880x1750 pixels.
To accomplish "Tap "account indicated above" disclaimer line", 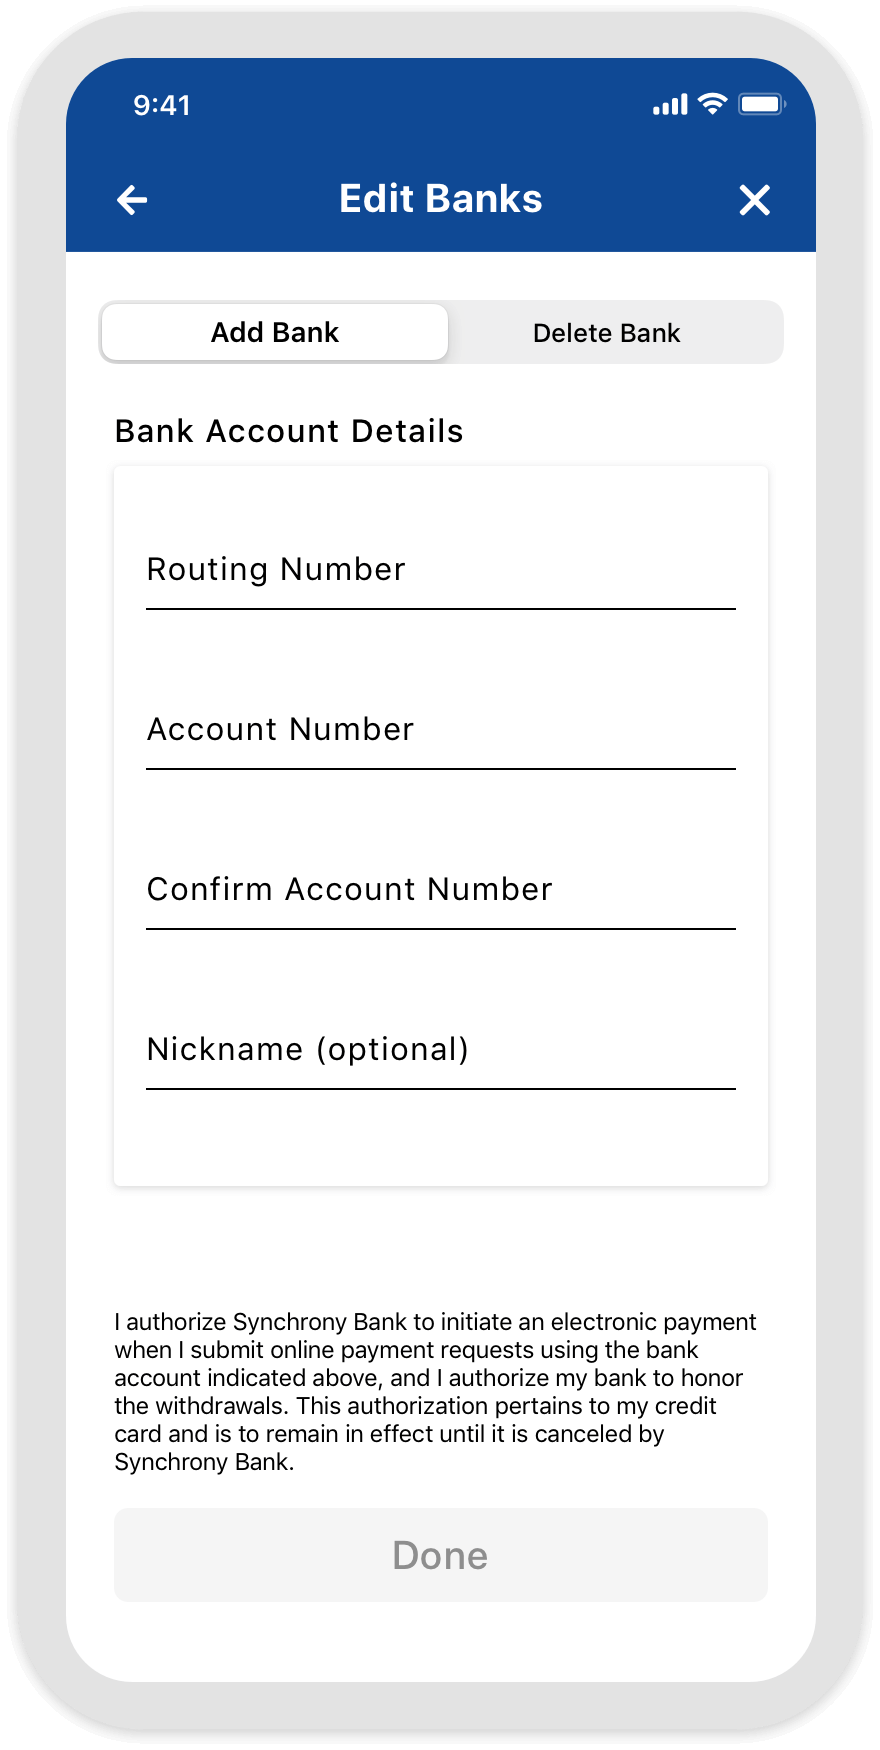I will (x=428, y=1378).
